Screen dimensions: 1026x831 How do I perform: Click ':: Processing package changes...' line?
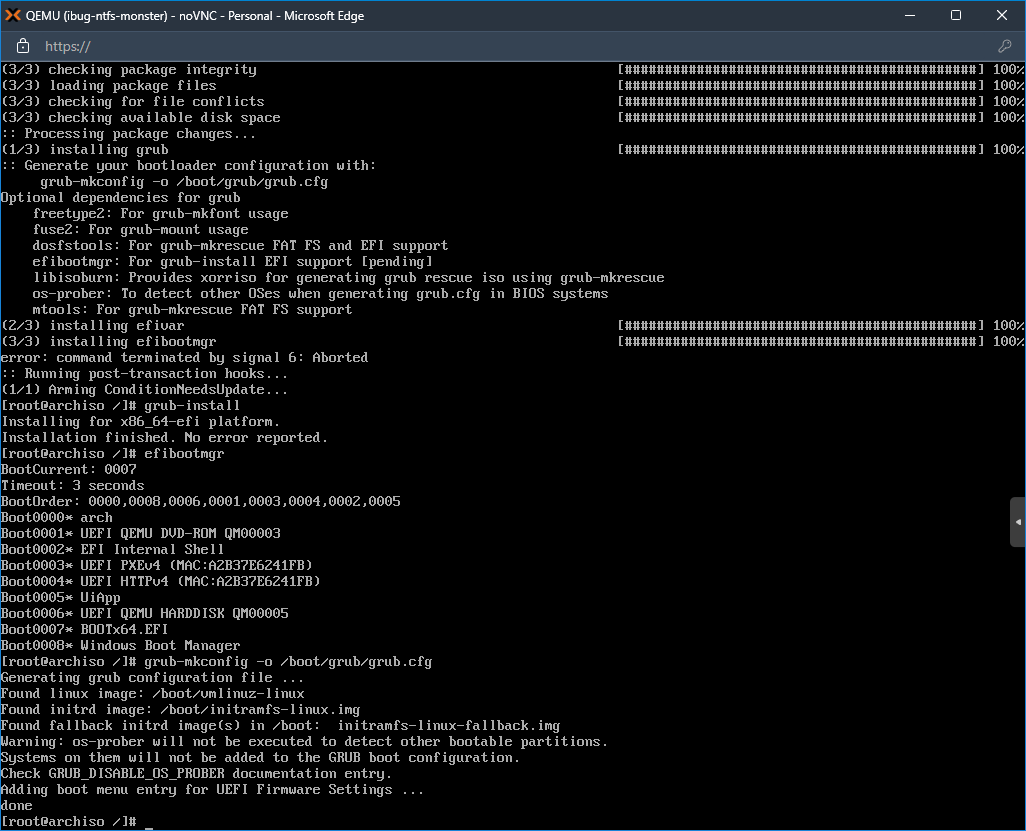128,134
